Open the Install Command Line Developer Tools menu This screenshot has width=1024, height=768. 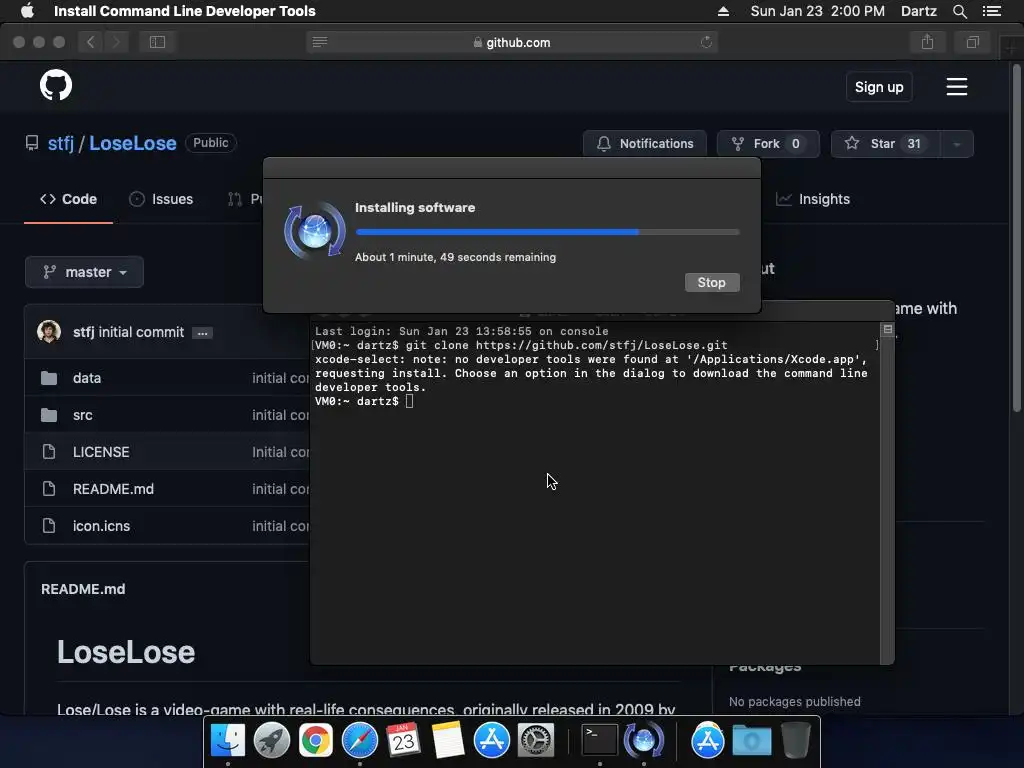(184, 11)
